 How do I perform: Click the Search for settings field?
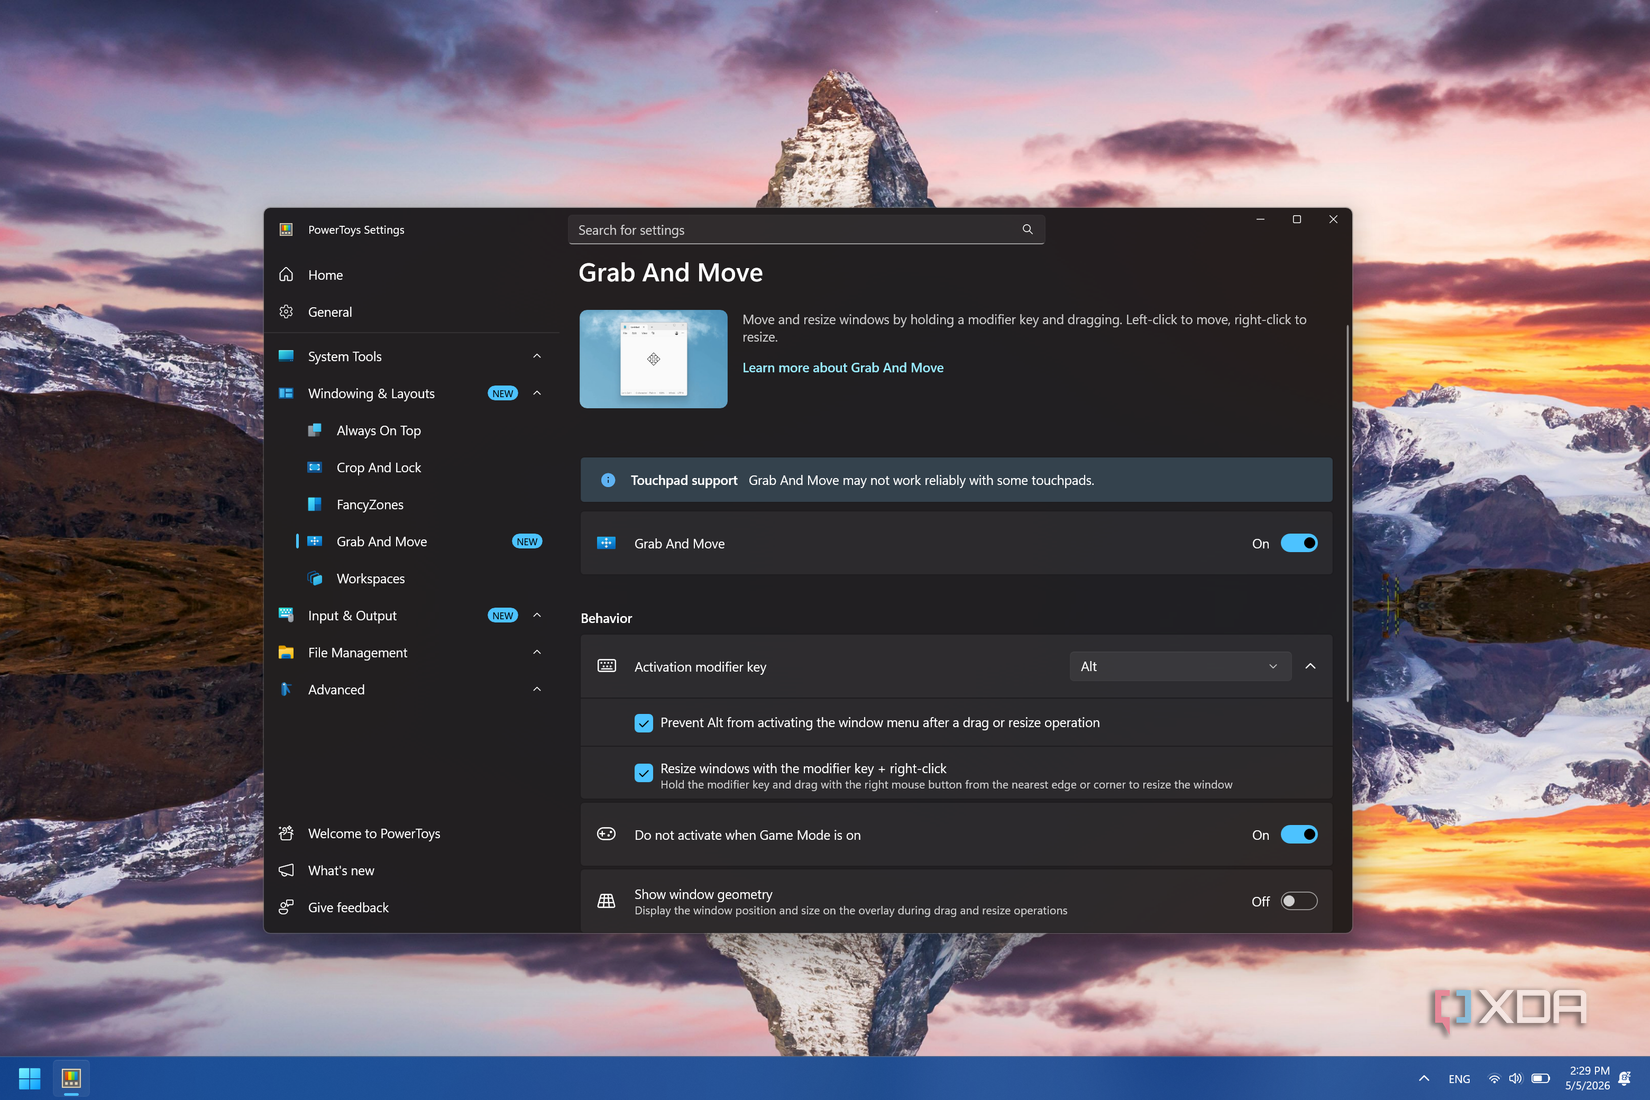click(x=806, y=230)
